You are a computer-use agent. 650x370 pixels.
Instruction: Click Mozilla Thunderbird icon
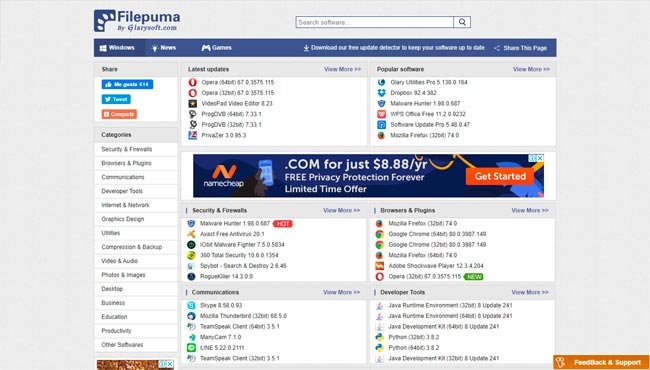tap(191, 316)
